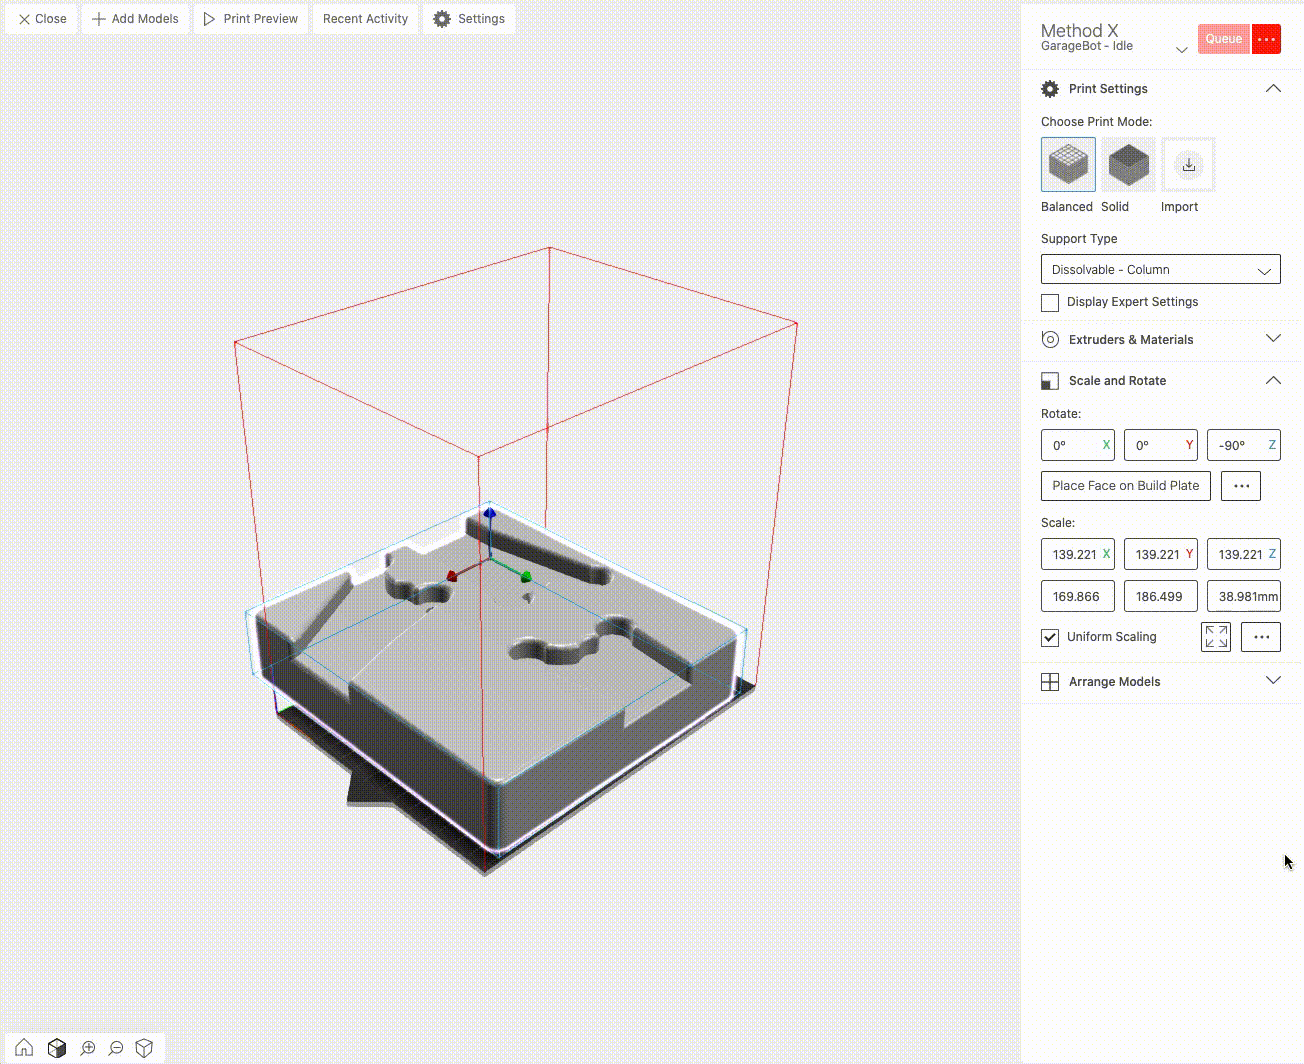Screen dimensions: 1304x1064
Task: Expand the Extruders & Materials section
Action: (1273, 339)
